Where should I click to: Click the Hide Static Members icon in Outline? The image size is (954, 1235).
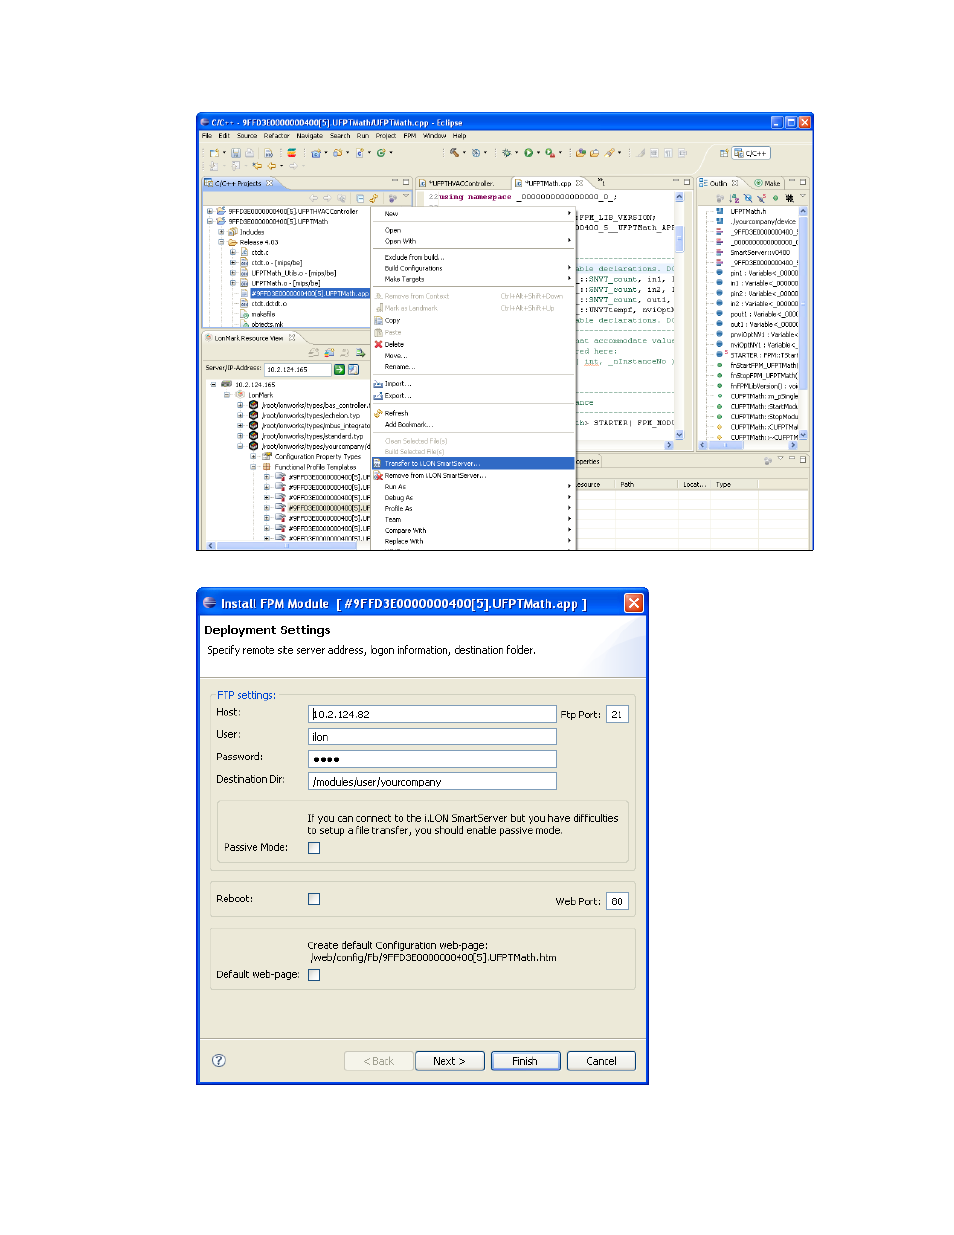pyautogui.click(x=760, y=198)
